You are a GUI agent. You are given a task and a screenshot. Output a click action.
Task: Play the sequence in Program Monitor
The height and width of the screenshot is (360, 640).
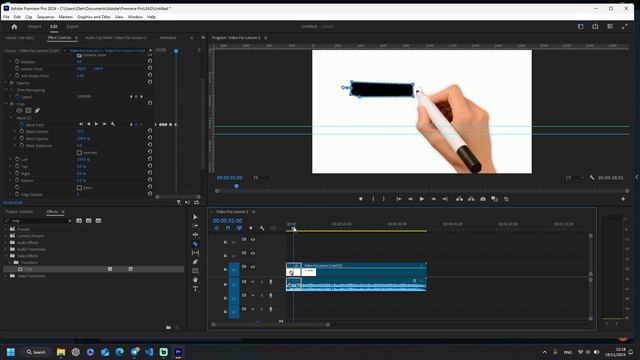click(x=422, y=199)
